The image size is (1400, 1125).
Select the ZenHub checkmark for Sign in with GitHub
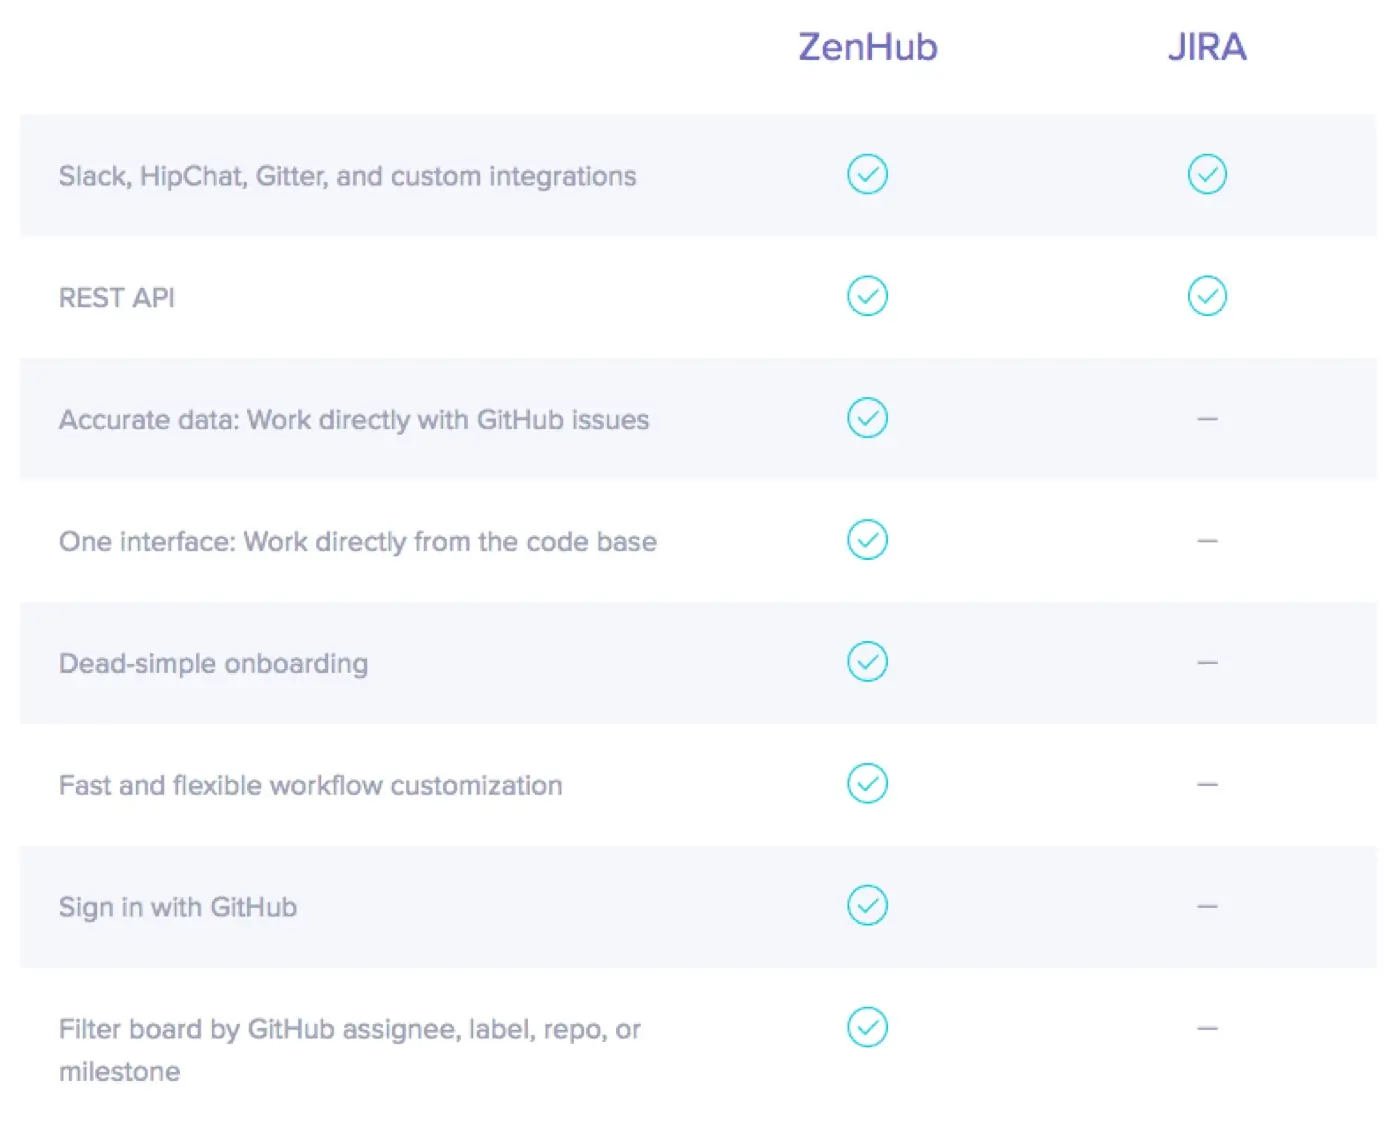(x=867, y=905)
